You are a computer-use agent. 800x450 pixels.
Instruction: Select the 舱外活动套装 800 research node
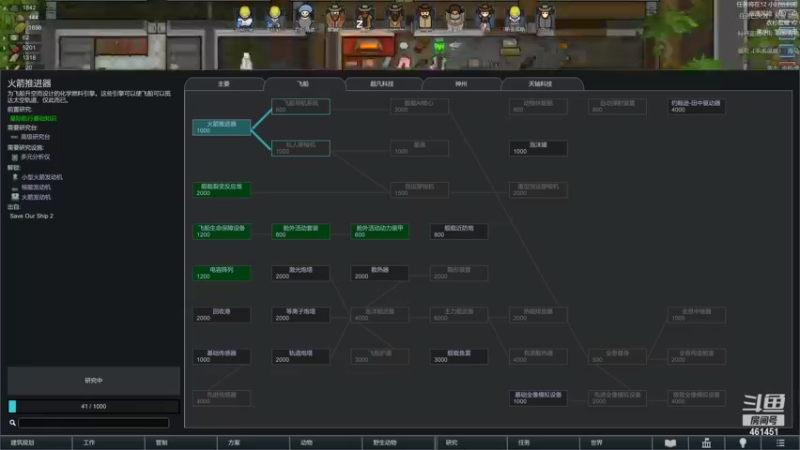click(x=301, y=231)
